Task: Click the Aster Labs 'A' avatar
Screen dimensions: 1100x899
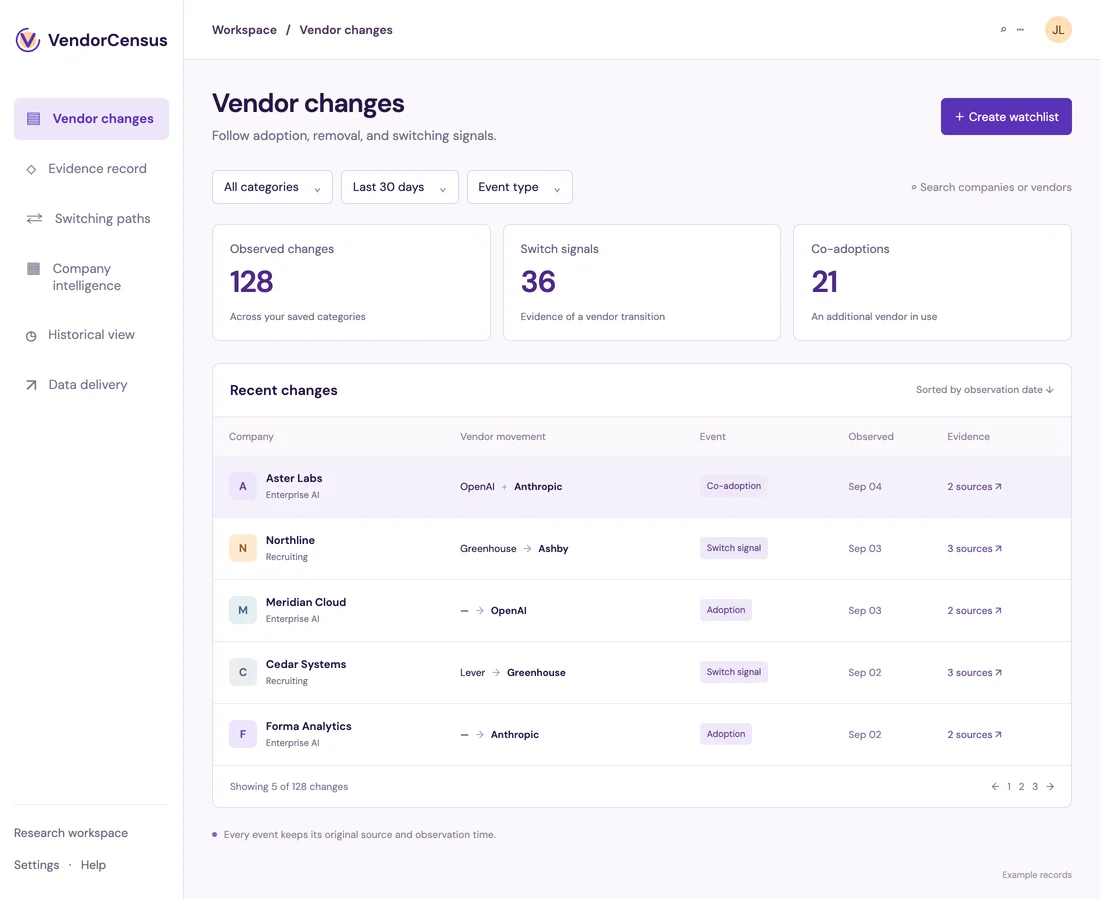Action: coord(243,486)
